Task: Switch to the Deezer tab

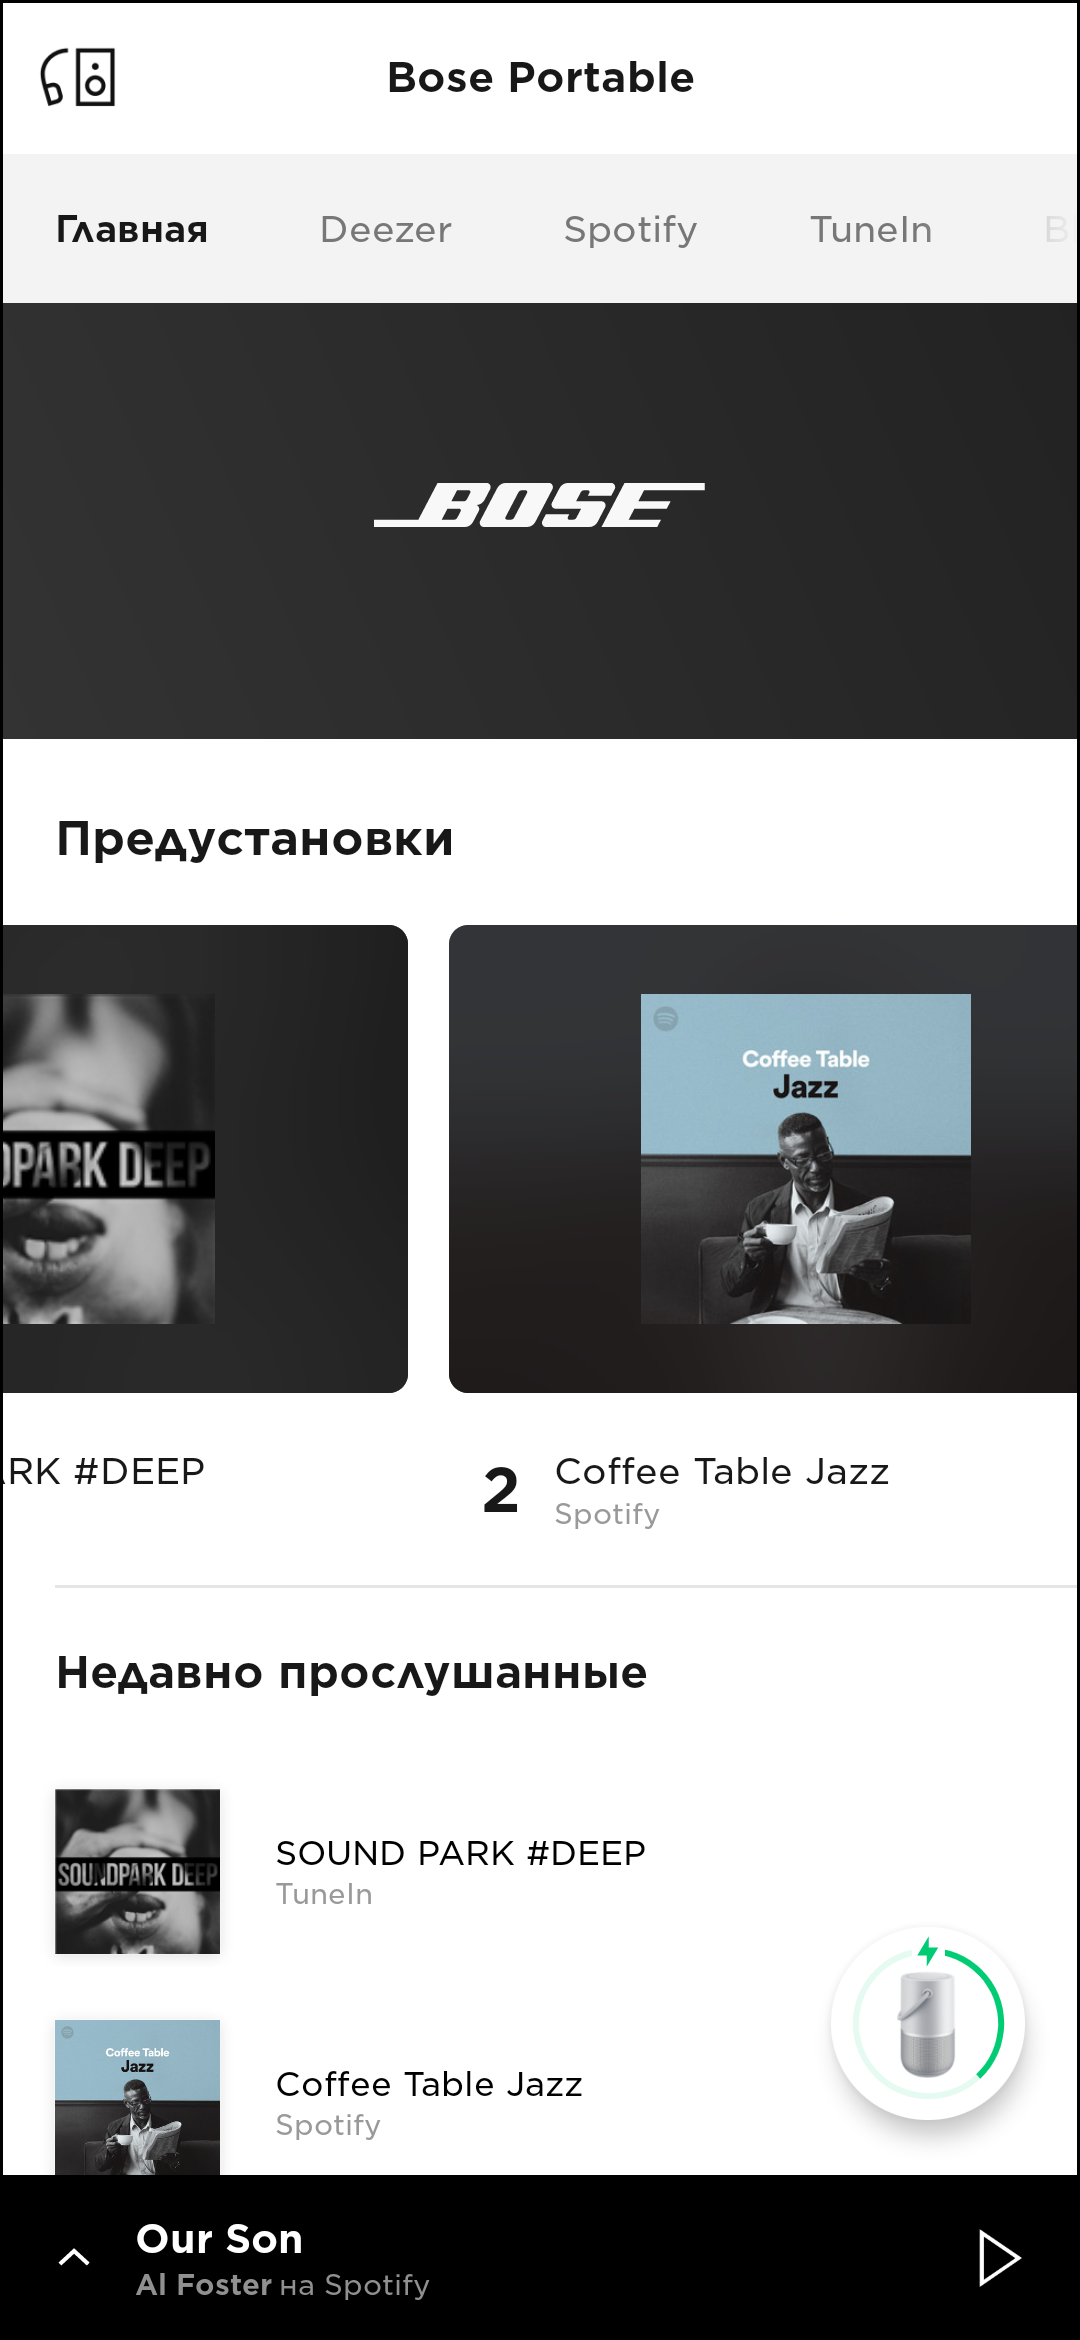Action: (x=386, y=229)
